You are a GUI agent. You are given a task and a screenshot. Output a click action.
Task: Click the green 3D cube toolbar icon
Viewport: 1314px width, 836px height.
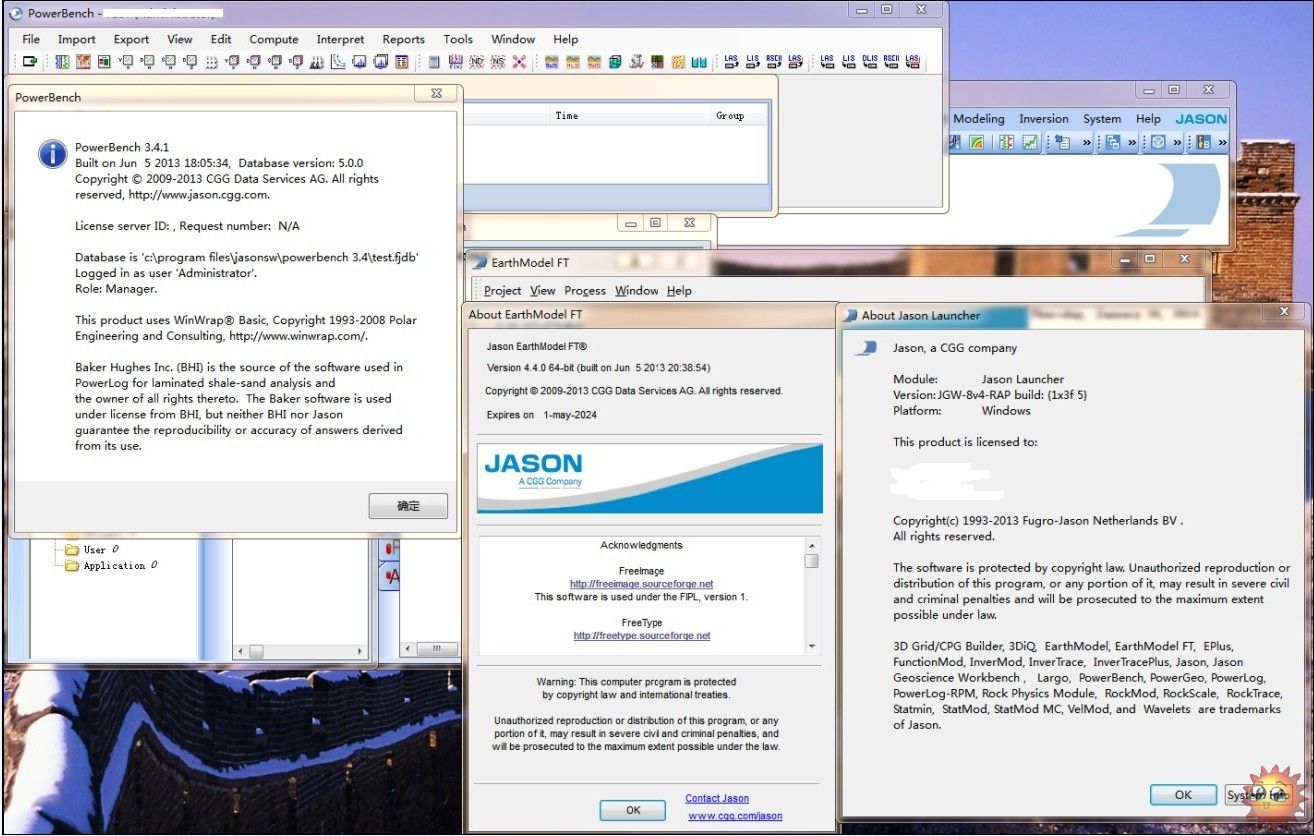click(x=615, y=62)
